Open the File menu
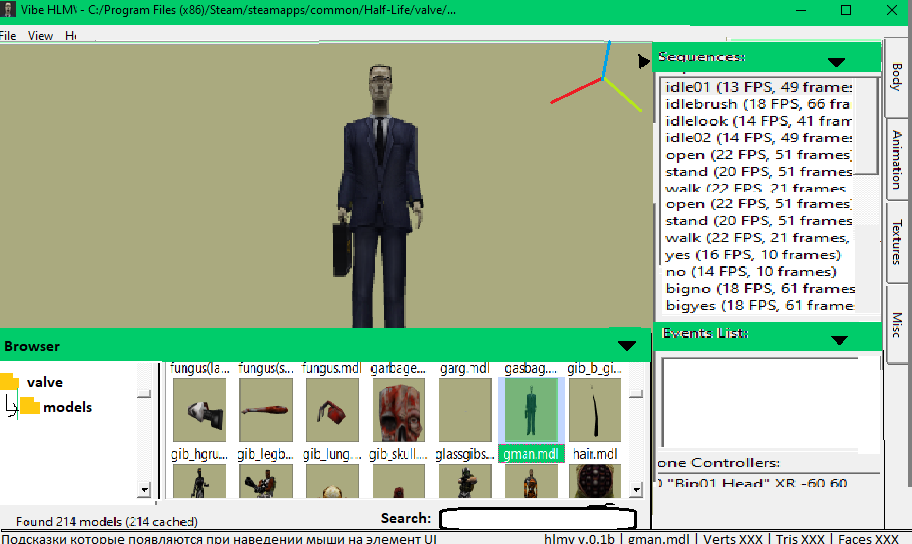This screenshot has width=912, height=544. click(8, 35)
